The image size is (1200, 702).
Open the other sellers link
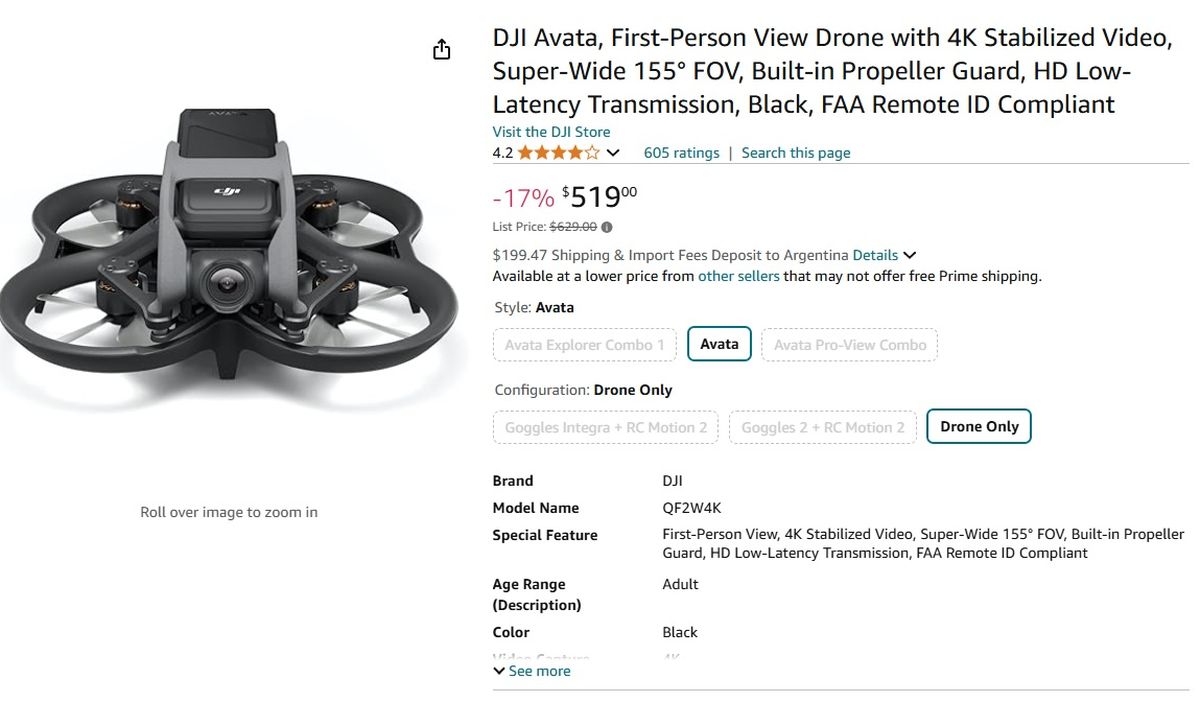738,276
